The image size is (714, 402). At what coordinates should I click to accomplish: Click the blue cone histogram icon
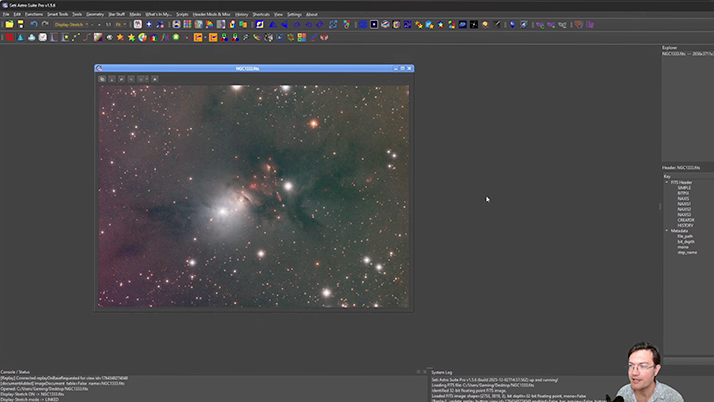[20, 37]
